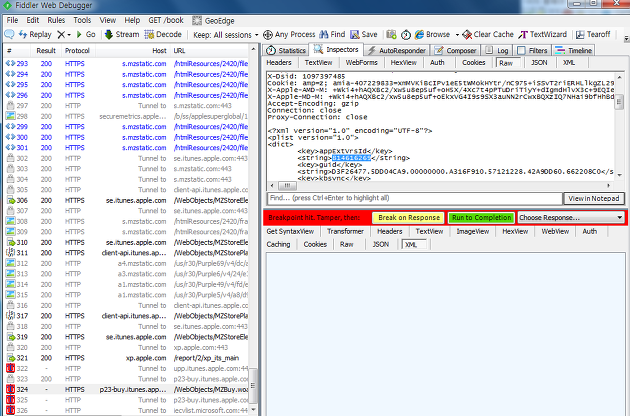Viewport: 630px width, 416px height.
Task: Open the Browse dropdown arrow
Action: [x=457, y=35]
